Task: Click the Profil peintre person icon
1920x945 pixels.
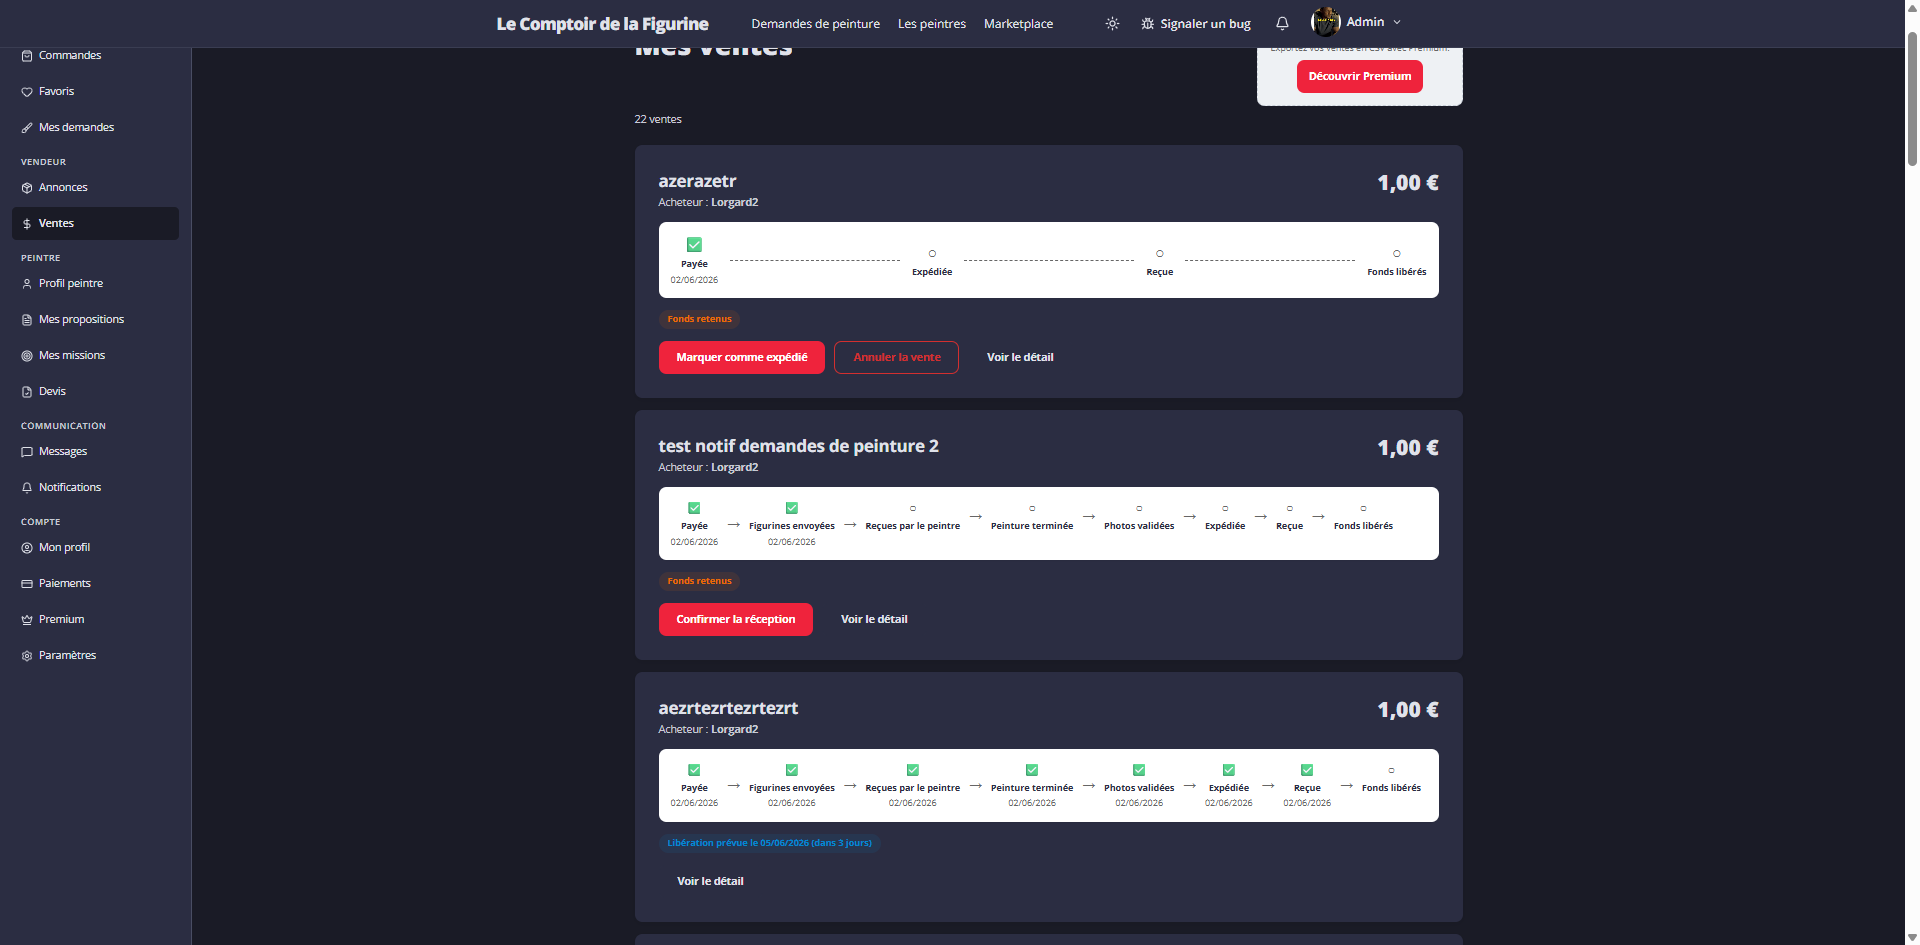Action: coord(27,284)
